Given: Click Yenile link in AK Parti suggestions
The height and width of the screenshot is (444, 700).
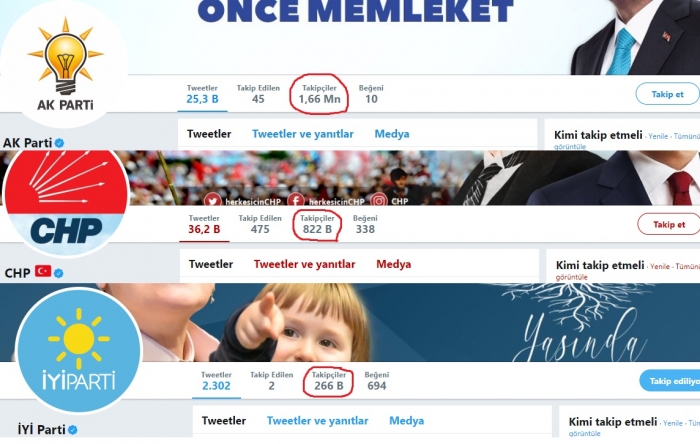Looking at the screenshot, I should coord(658,136).
